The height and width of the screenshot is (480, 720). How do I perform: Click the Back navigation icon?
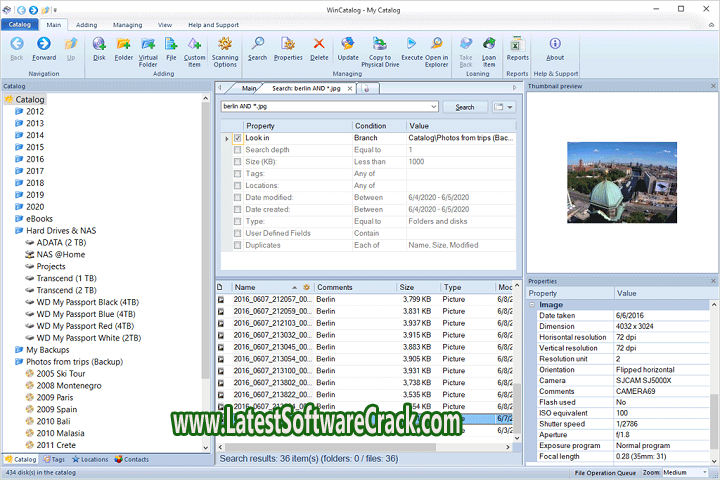coord(17,44)
